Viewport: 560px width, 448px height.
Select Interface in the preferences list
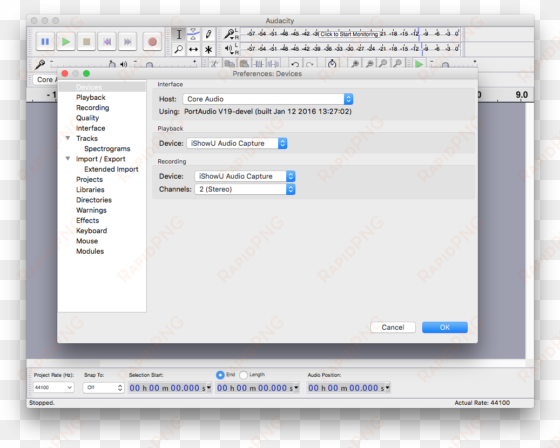(90, 128)
